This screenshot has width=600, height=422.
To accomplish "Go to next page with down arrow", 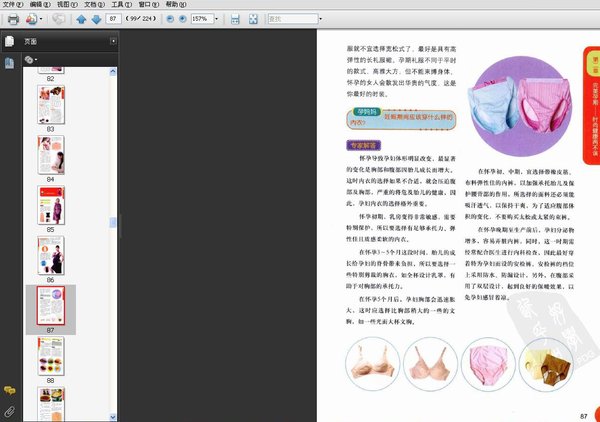I will point(96,19).
